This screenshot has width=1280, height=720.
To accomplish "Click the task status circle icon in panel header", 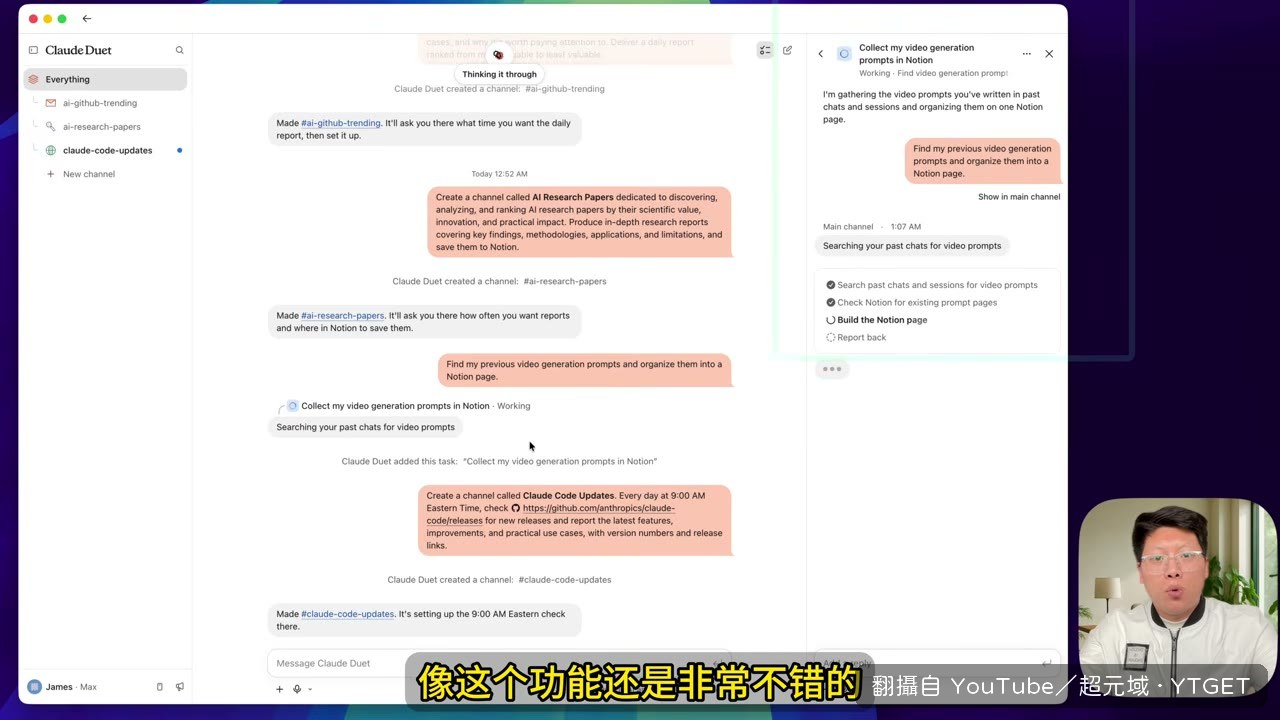I will [844, 54].
